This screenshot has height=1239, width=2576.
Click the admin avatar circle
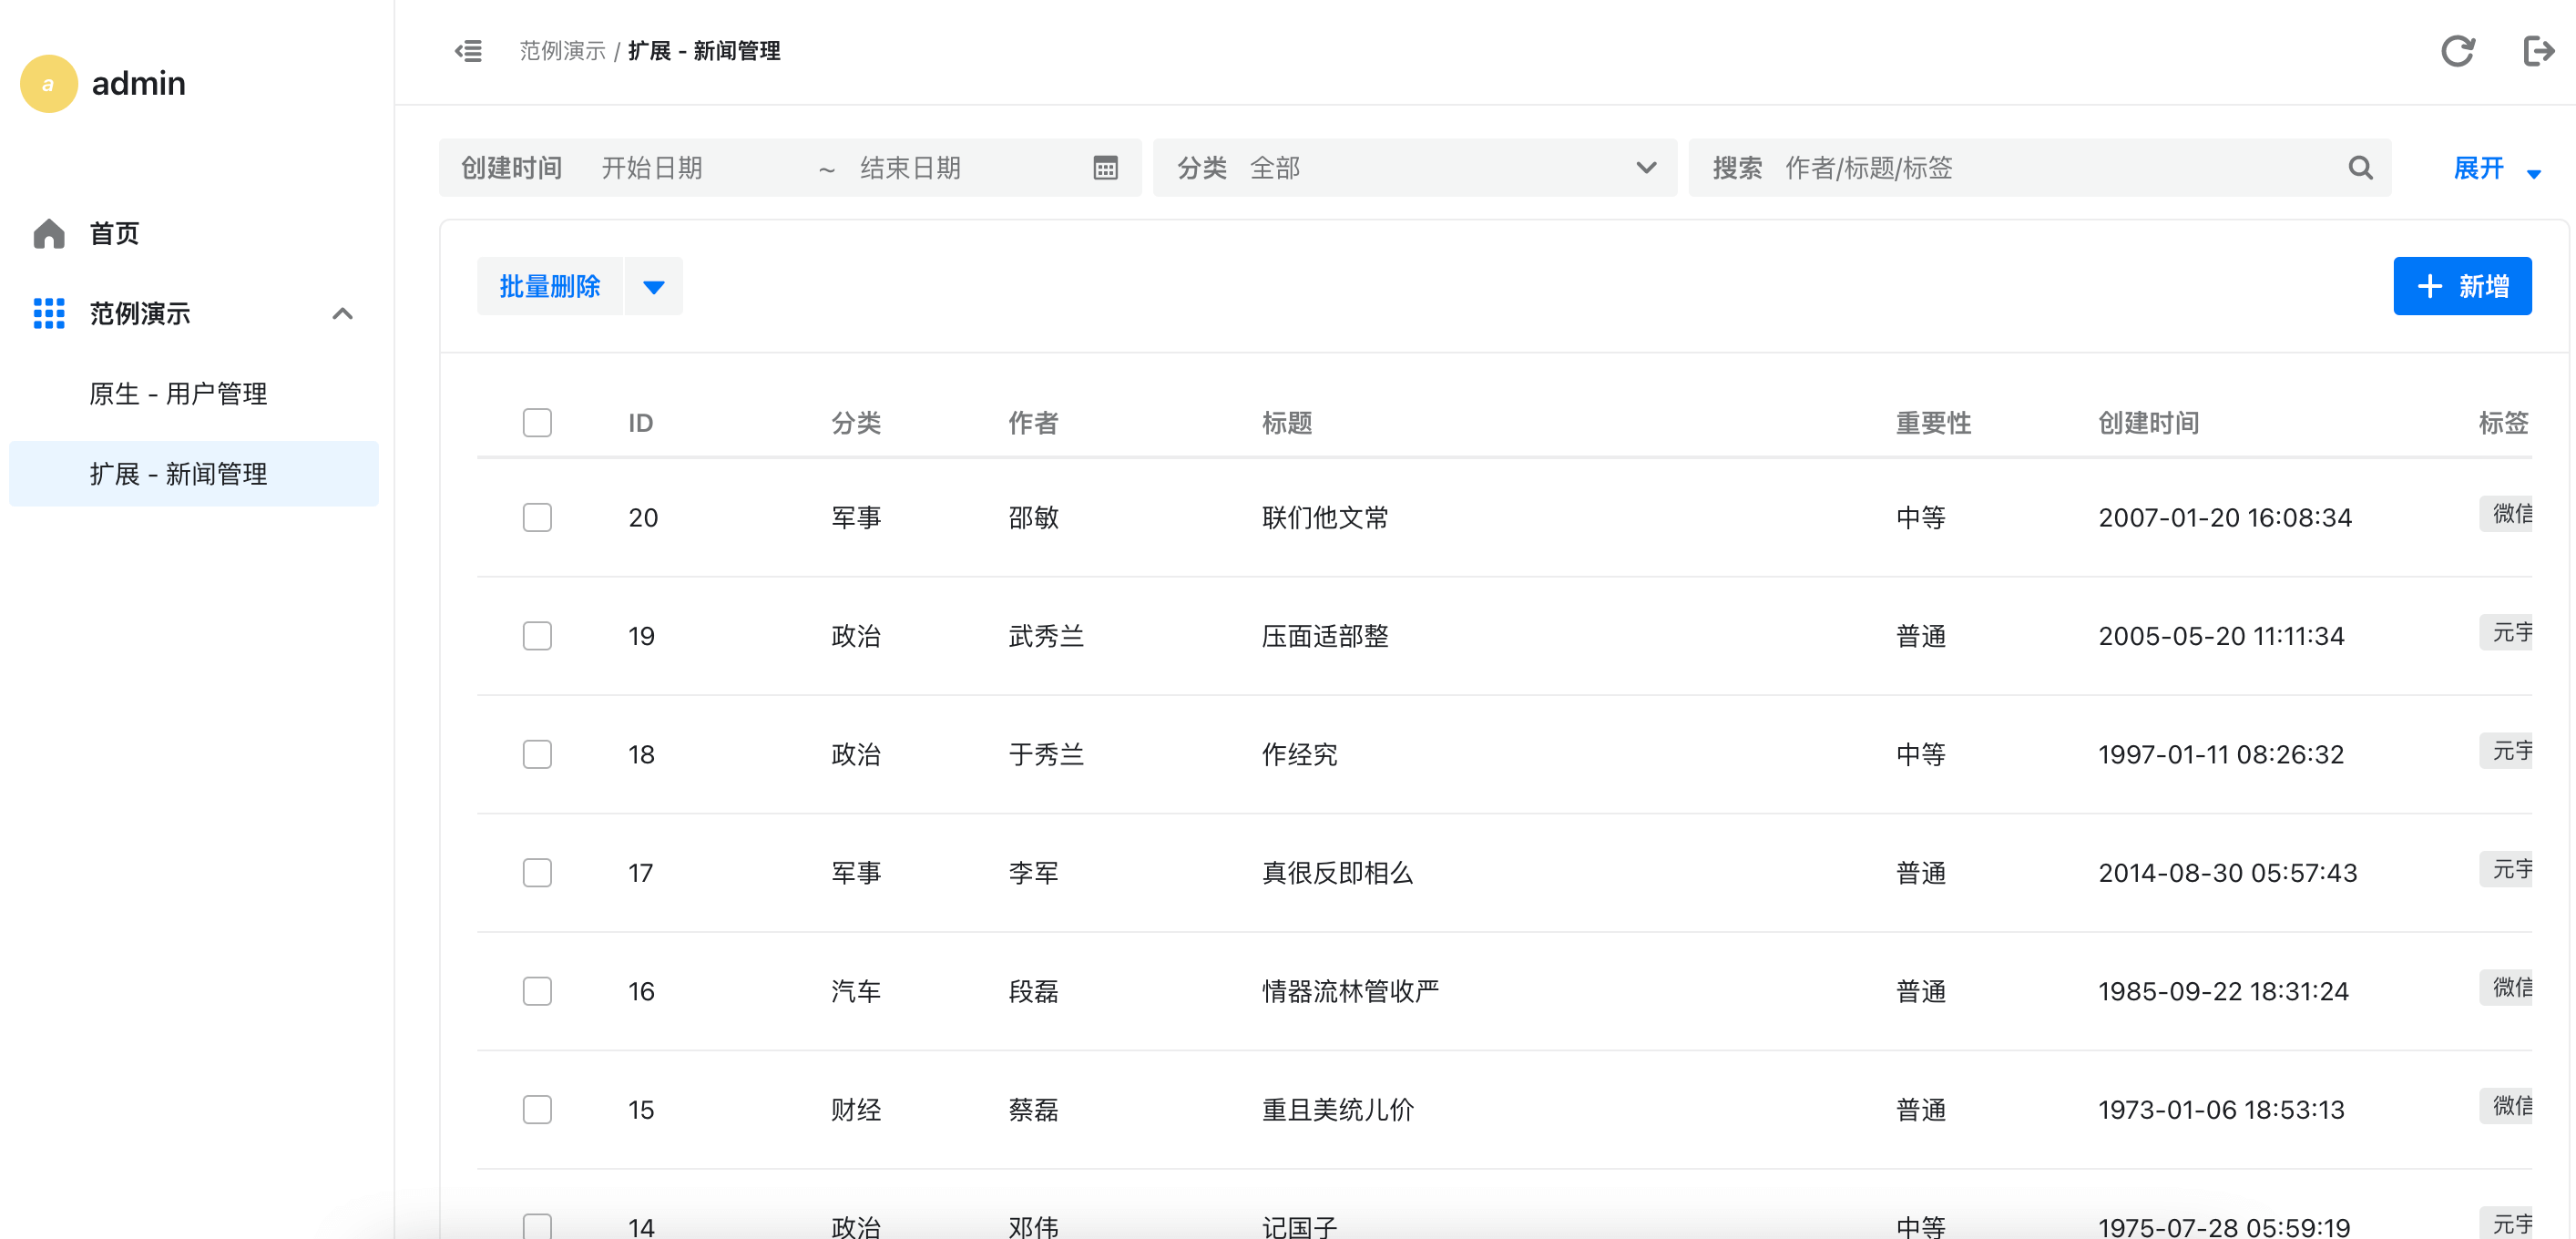[x=48, y=83]
